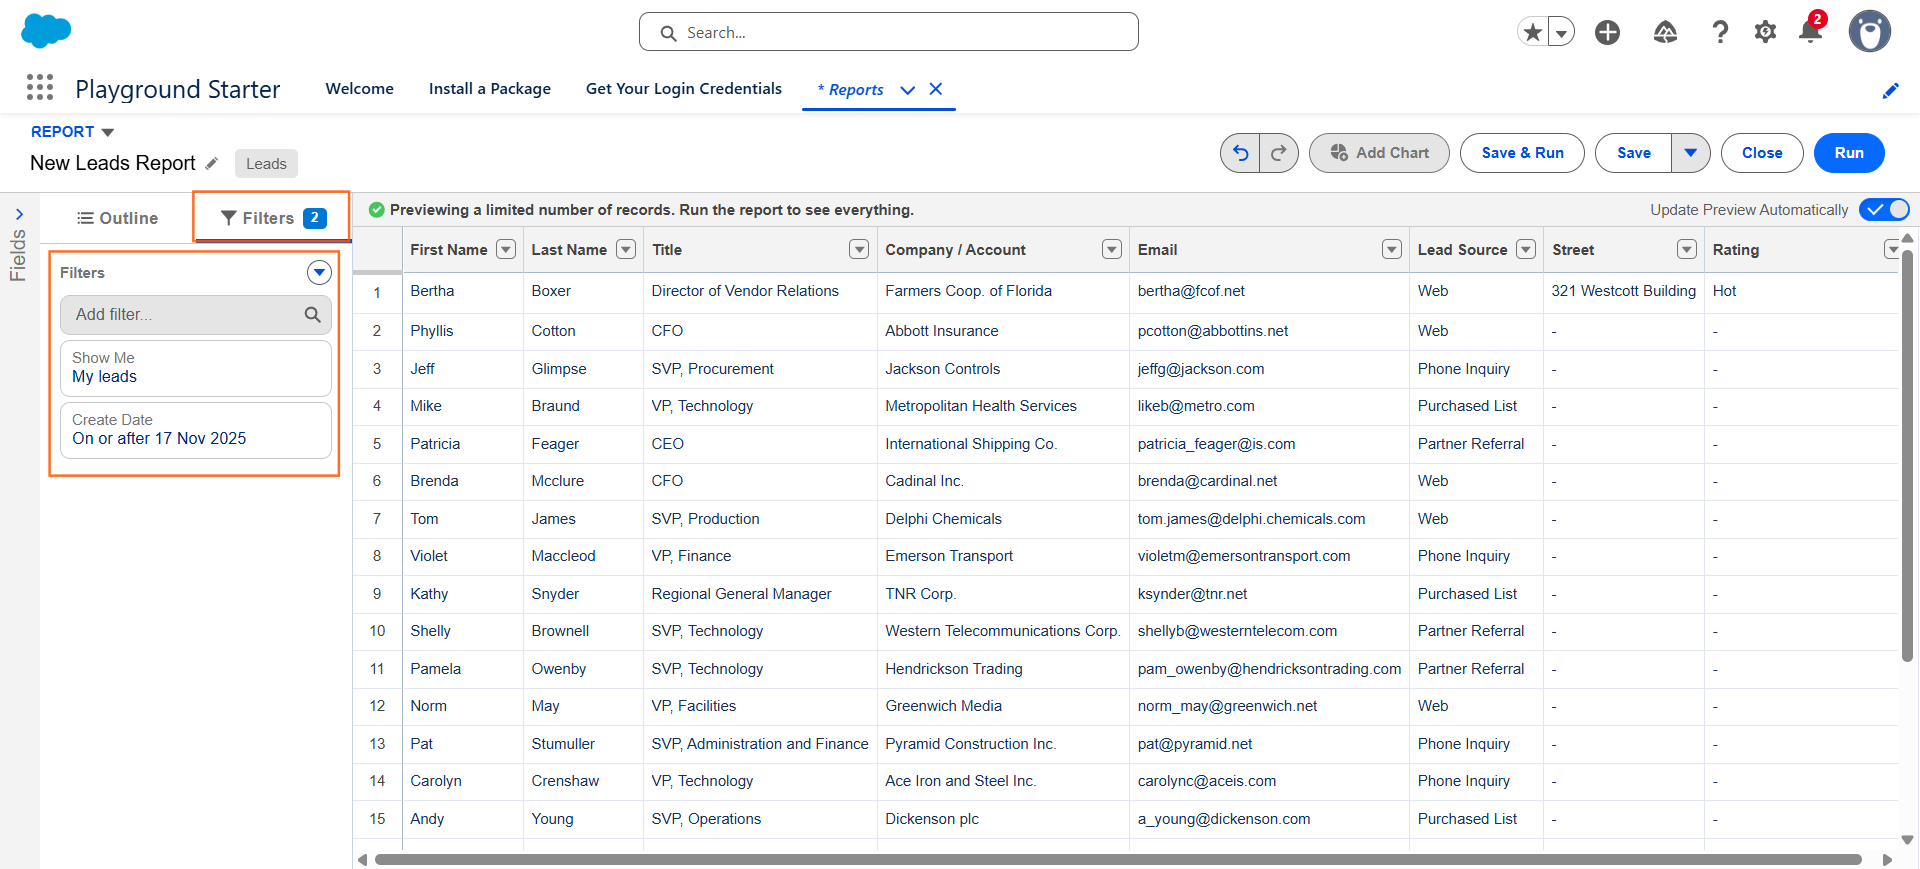Image resolution: width=1920 pixels, height=869 pixels.
Task: Open the Setup gear icon
Action: 1765,32
